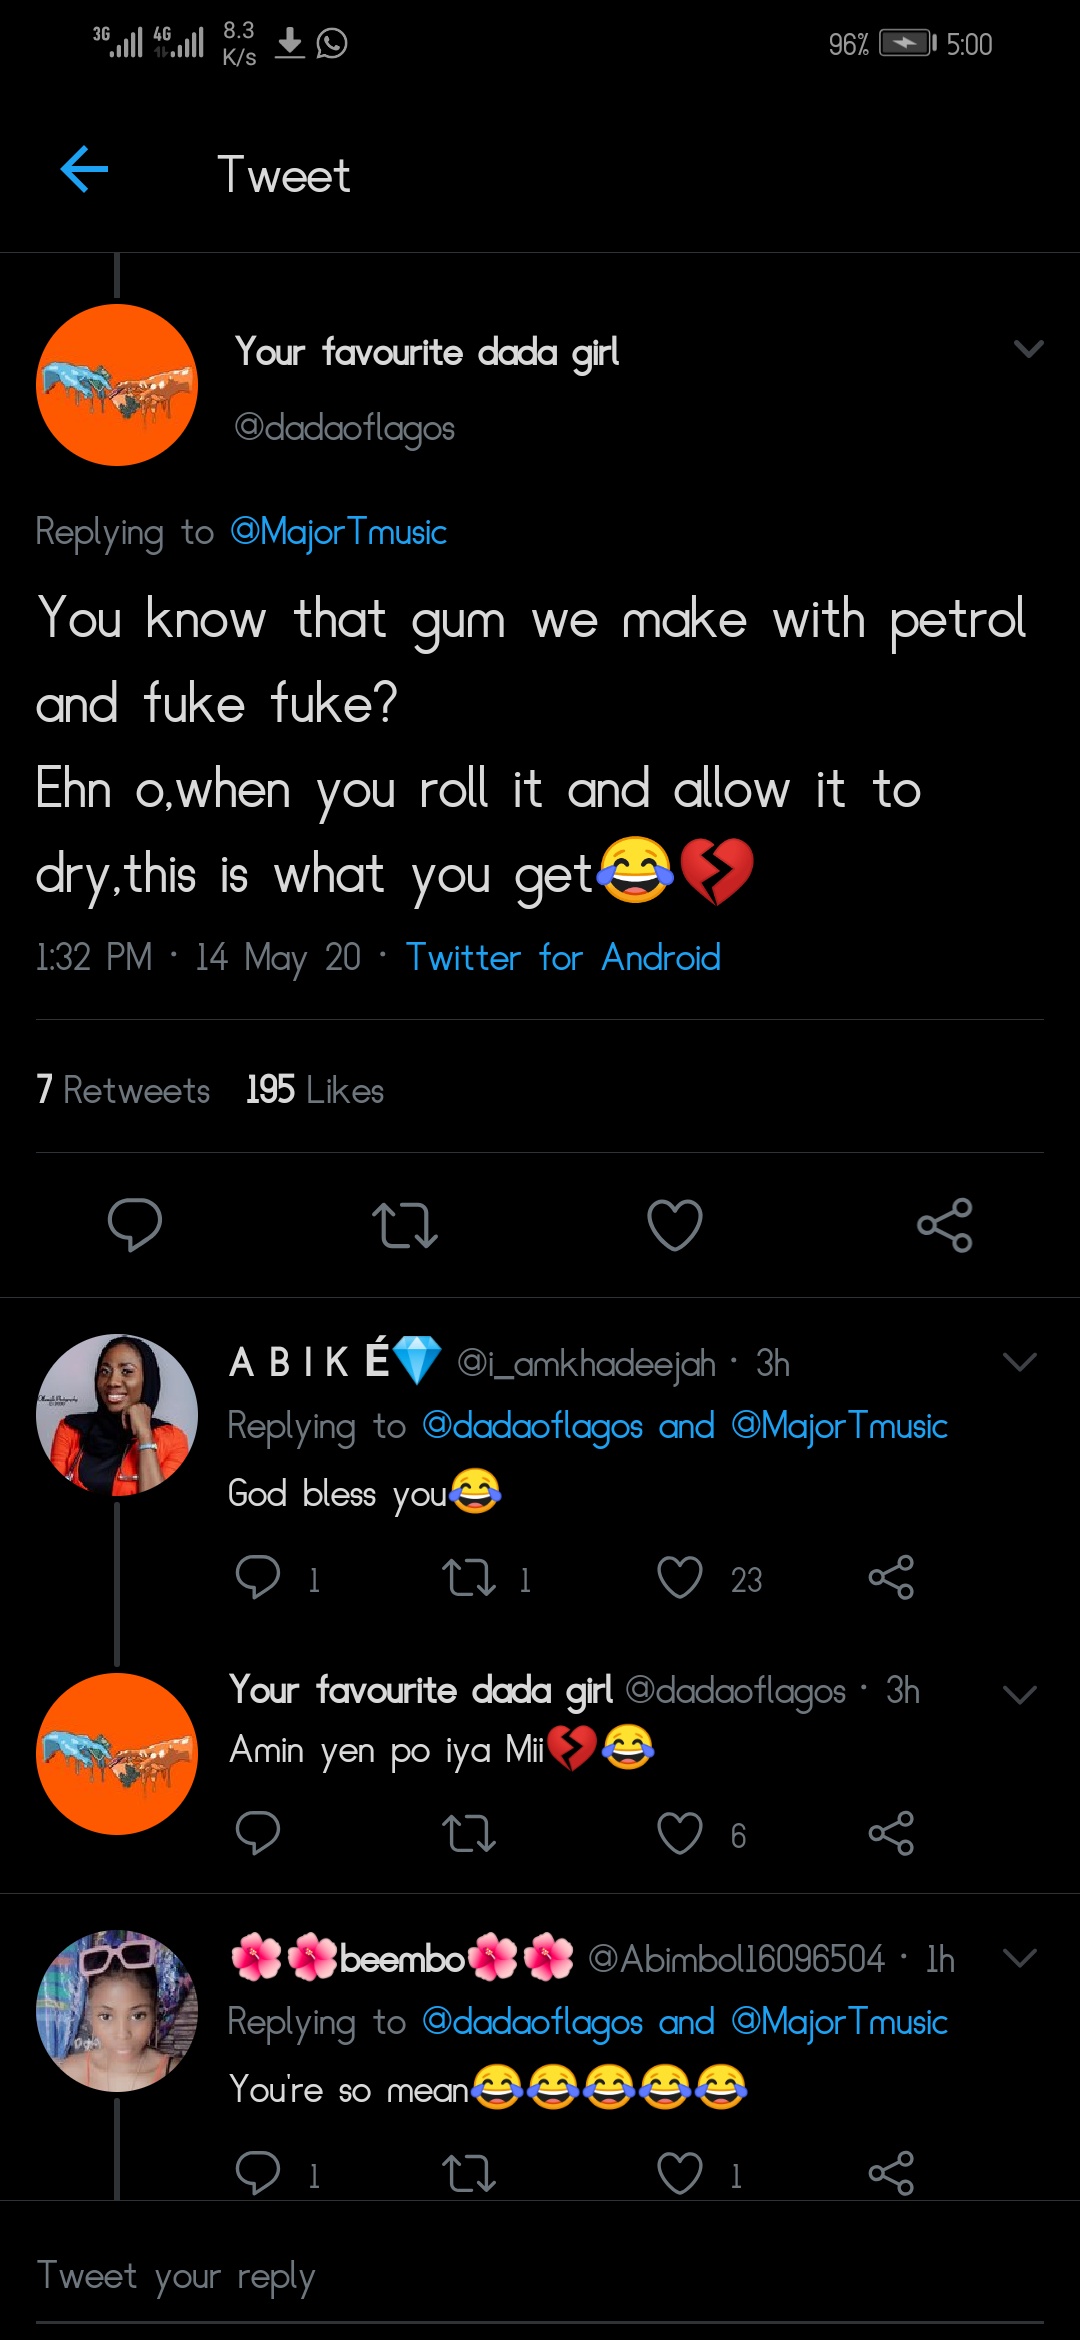
Task: Like the 'Amin yen po iya Mii' reply
Action: point(680,1833)
